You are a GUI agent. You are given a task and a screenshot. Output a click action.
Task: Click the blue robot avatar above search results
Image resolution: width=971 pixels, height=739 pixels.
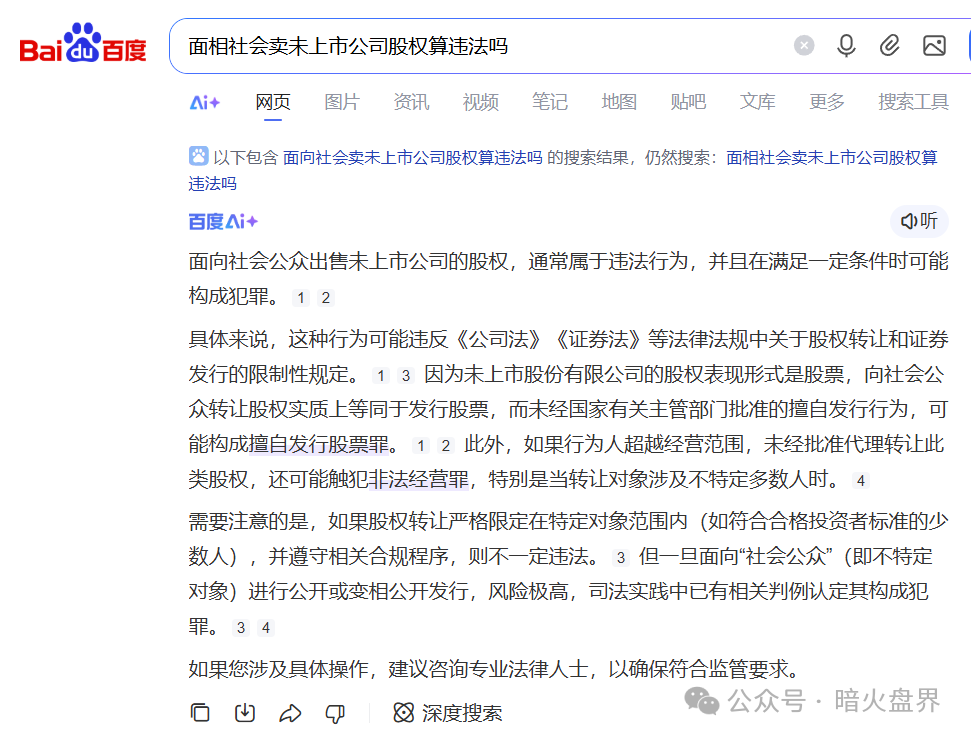[199, 157]
